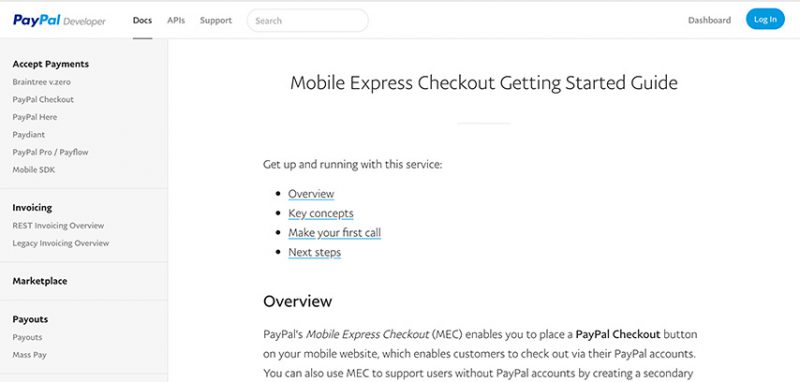Screen dimensions: 800x382
Task: Open REST Invoicing Overview
Action: (58, 225)
